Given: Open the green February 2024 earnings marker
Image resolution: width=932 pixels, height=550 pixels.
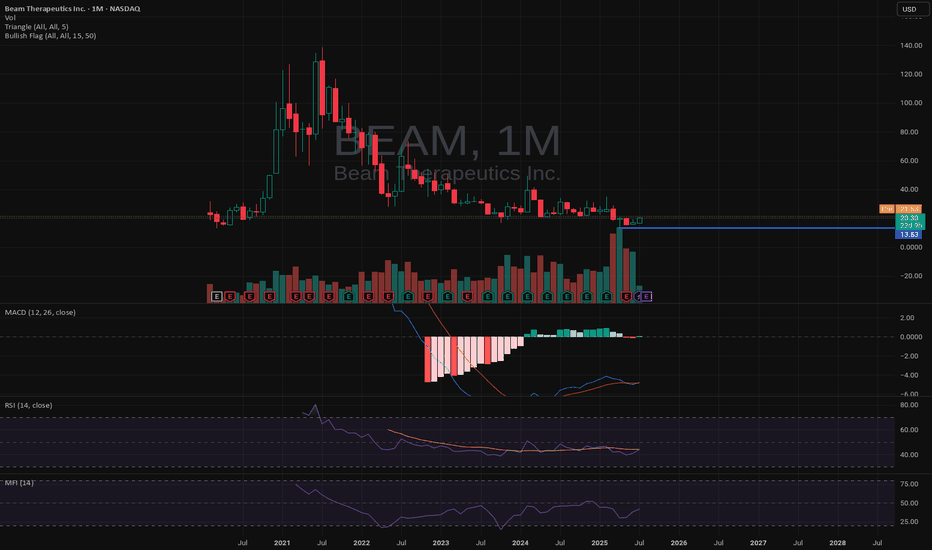Looking at the screenshot, I should (x=527, y=296).
